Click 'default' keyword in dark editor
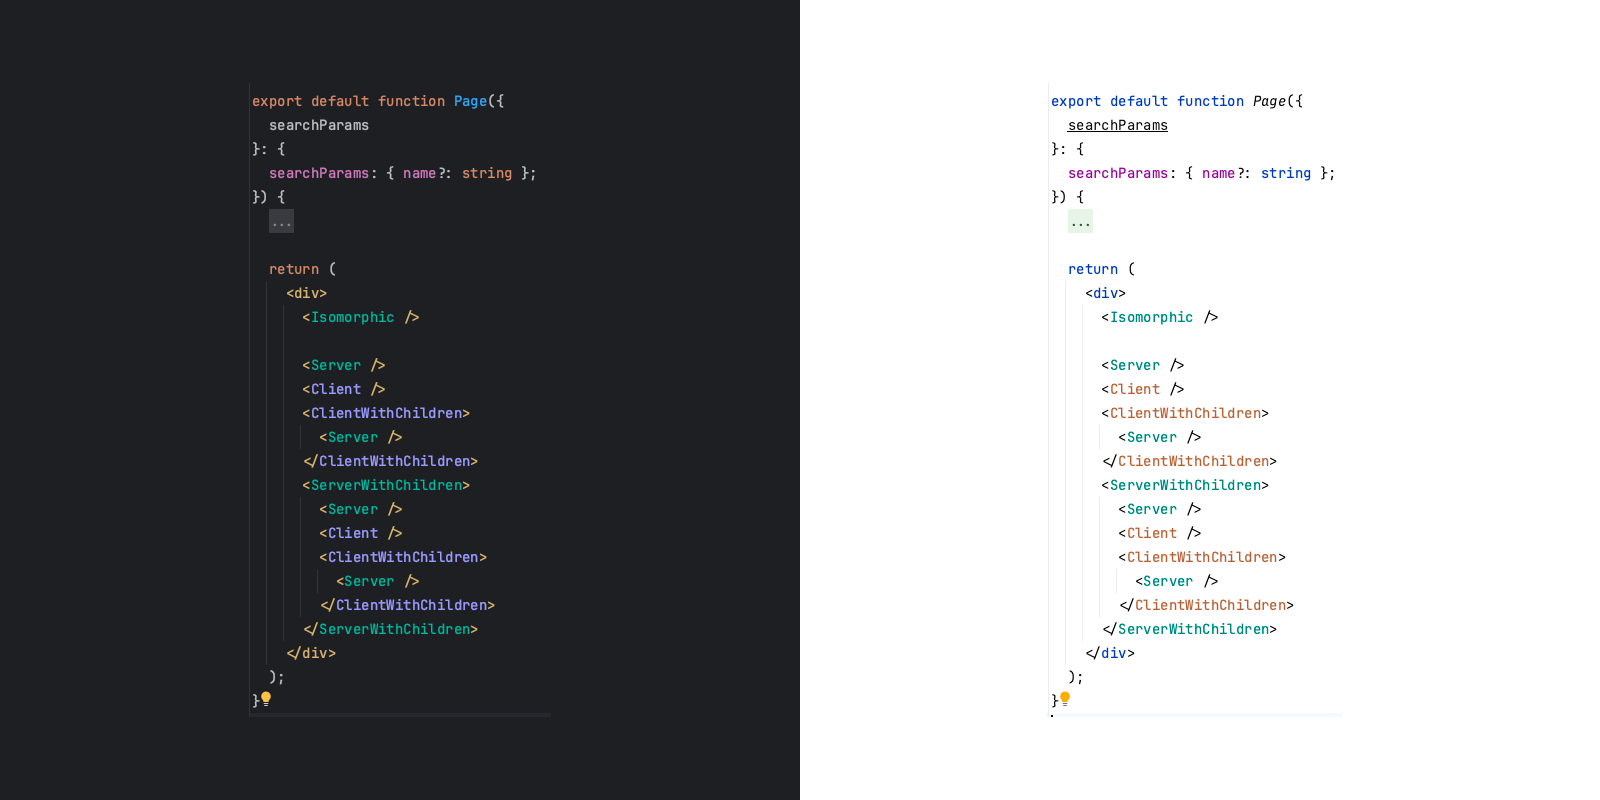Screen dimensions: 1600x800 click(x=340, y=101)
